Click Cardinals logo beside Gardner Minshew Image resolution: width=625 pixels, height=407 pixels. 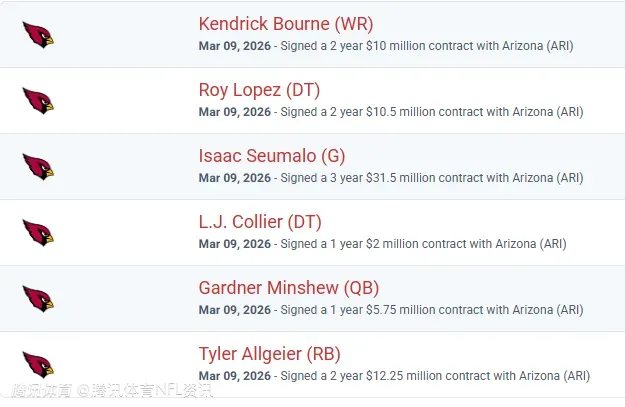[x=38, y=299]
